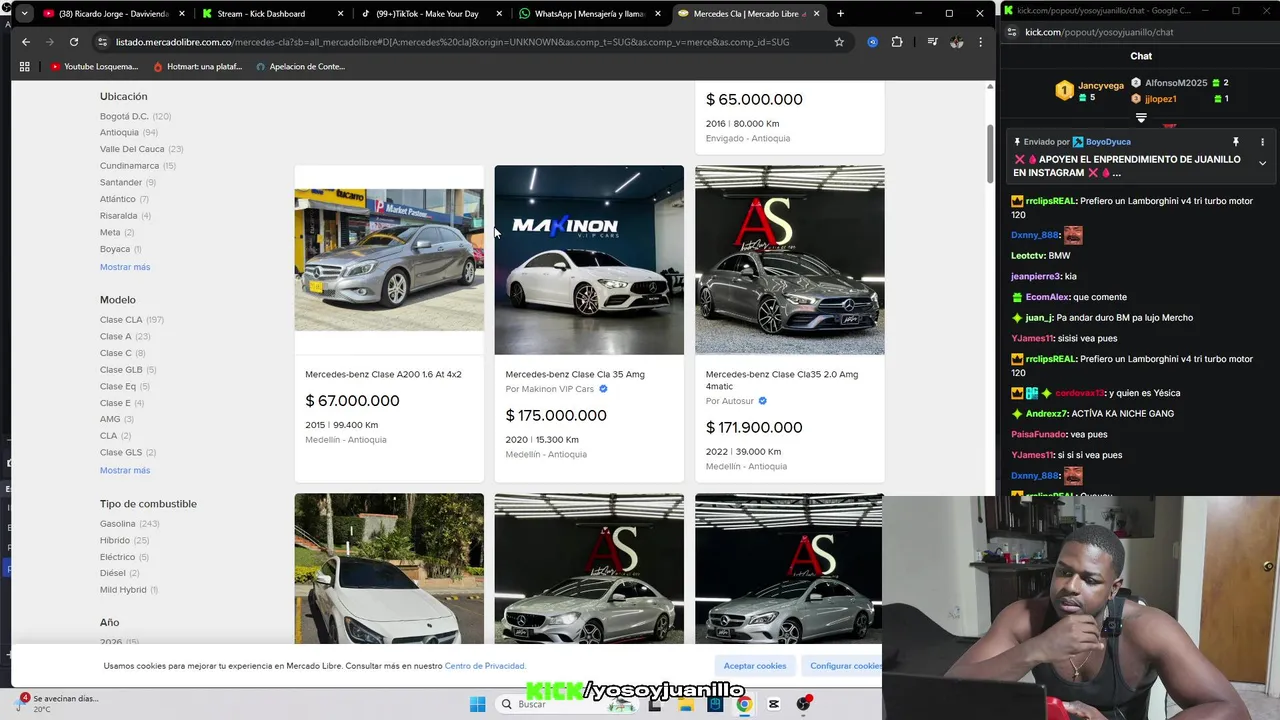Open the grey Cla35 2.0 Amg 4matic photo
Viewport: 1280px width, 720px height.
790,260
